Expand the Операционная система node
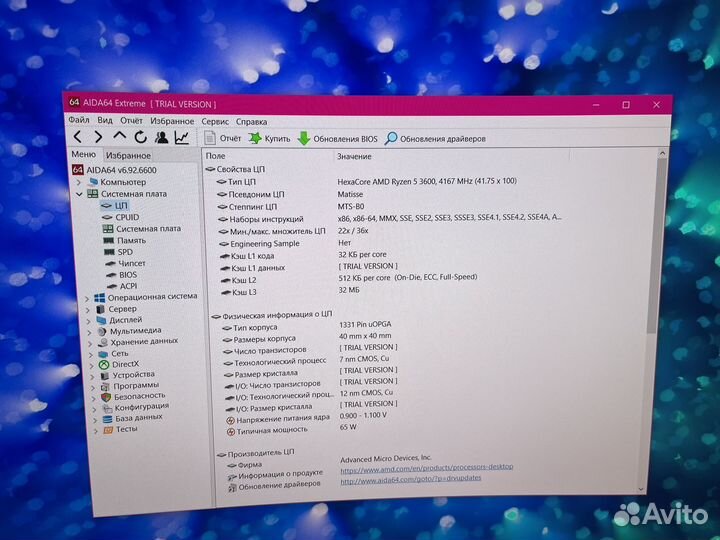The width and height of the screenshot is (720, 540). click(x=87, y=298)
